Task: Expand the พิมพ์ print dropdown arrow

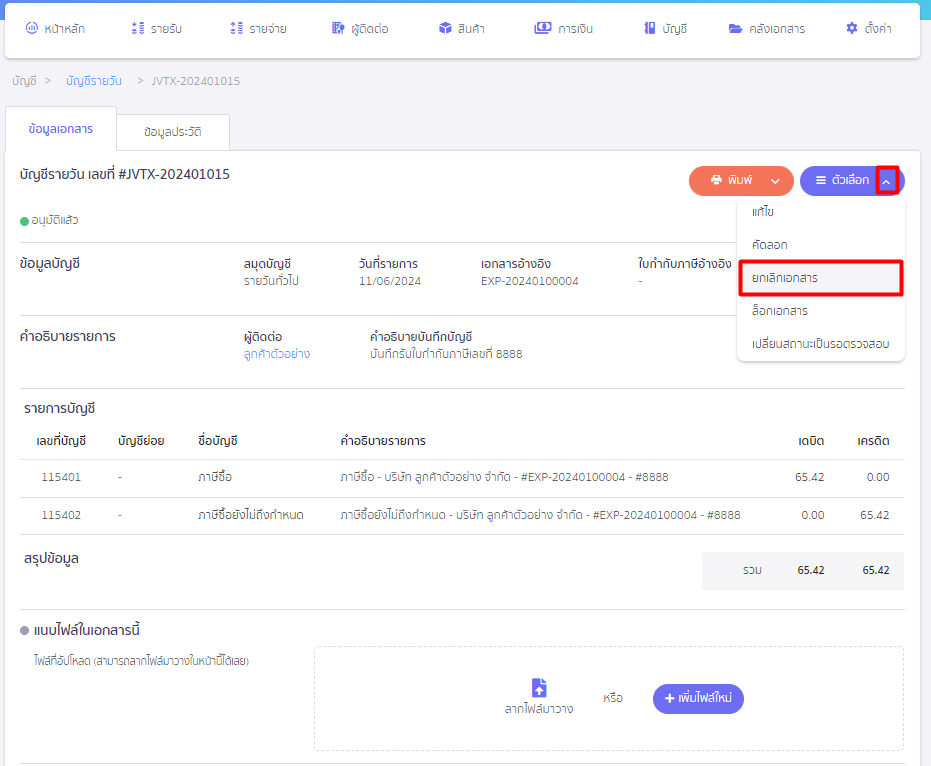Action: pos(775,181)
